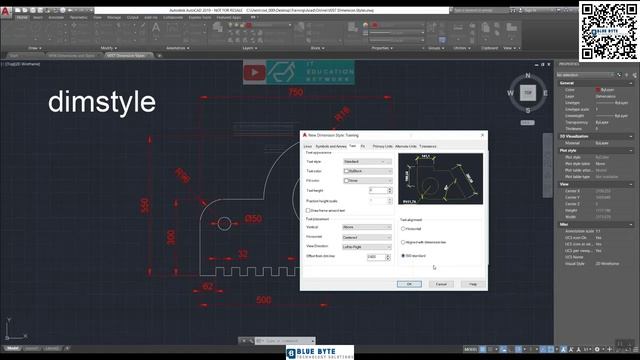Click the N compass direction on ViewCube
The height and width of the screenshot is (360, 640).
tap(528, 76)
